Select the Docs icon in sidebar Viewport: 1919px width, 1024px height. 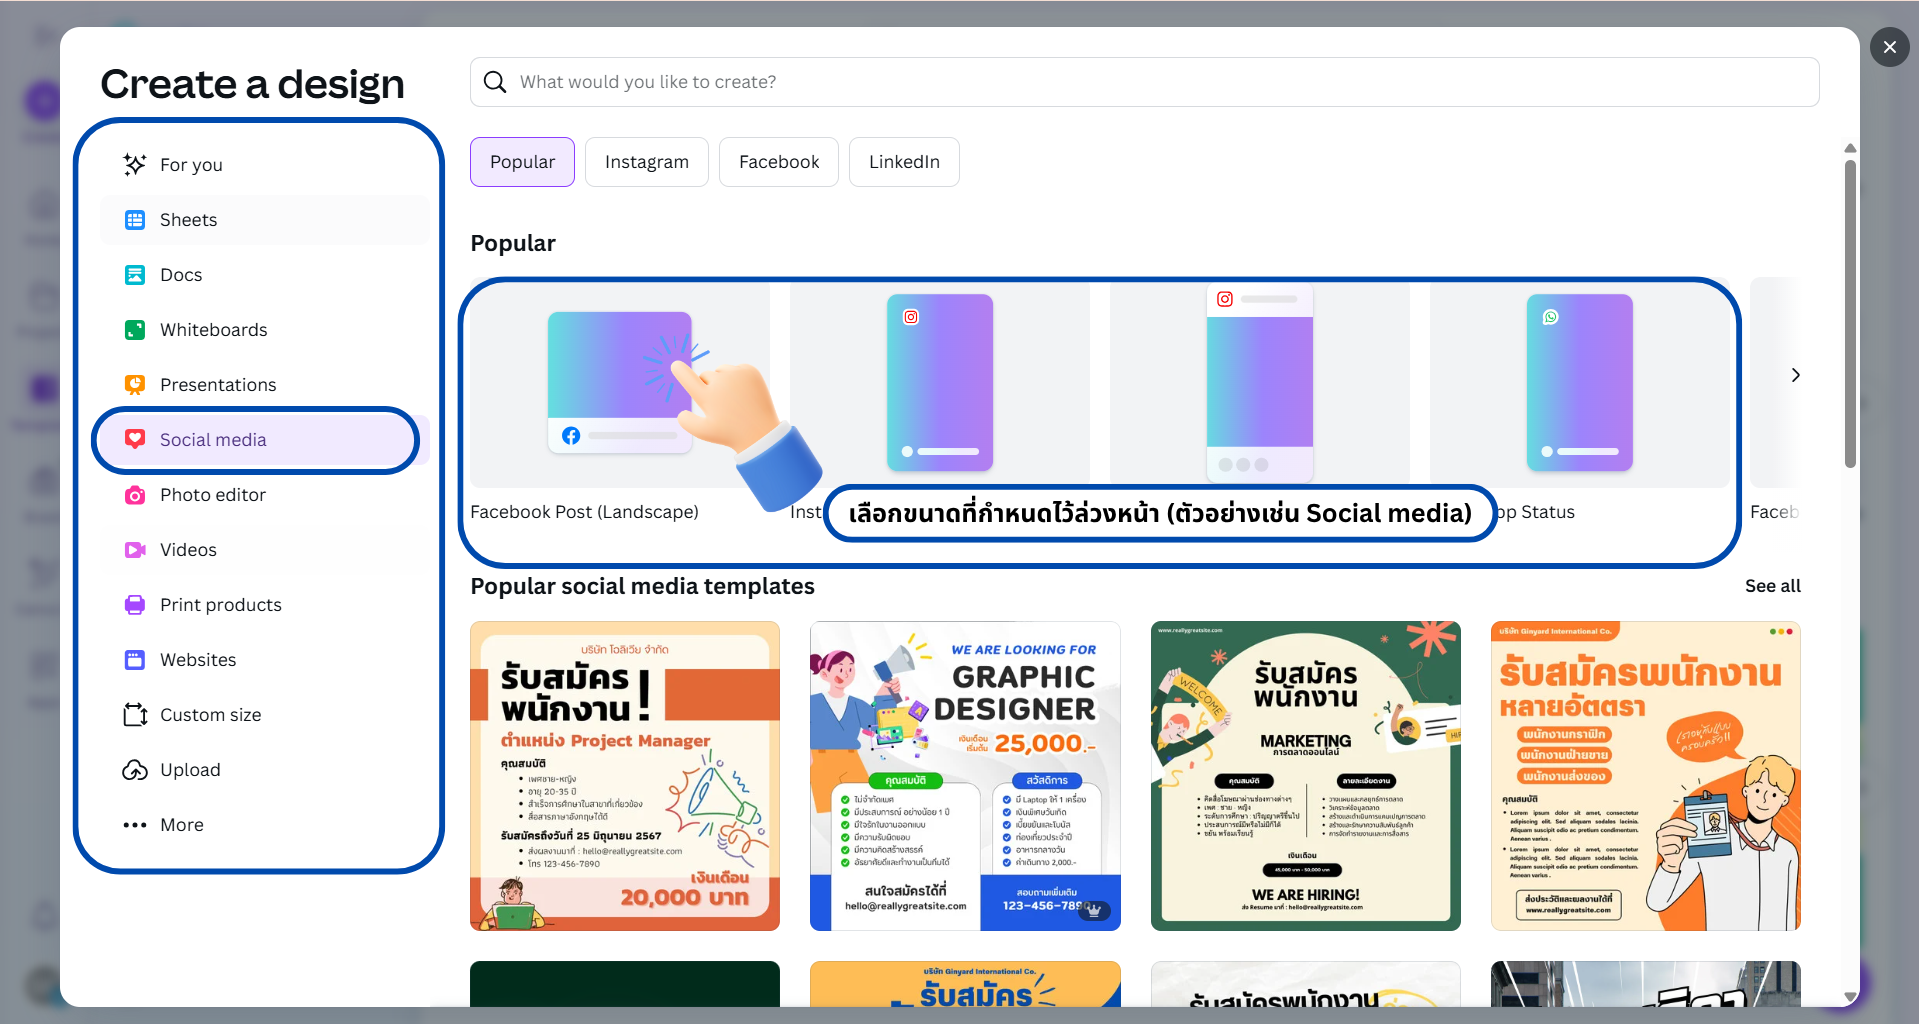coord(135,275)
